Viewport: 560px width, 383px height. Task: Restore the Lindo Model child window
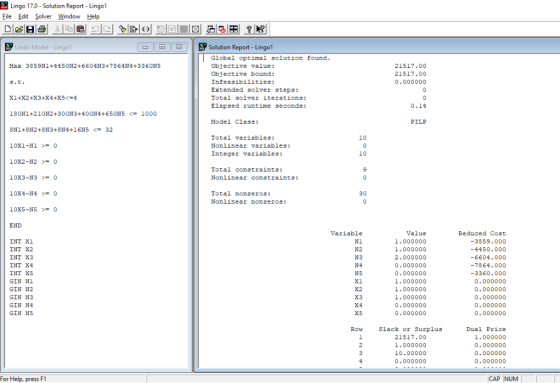click(162, 47)
